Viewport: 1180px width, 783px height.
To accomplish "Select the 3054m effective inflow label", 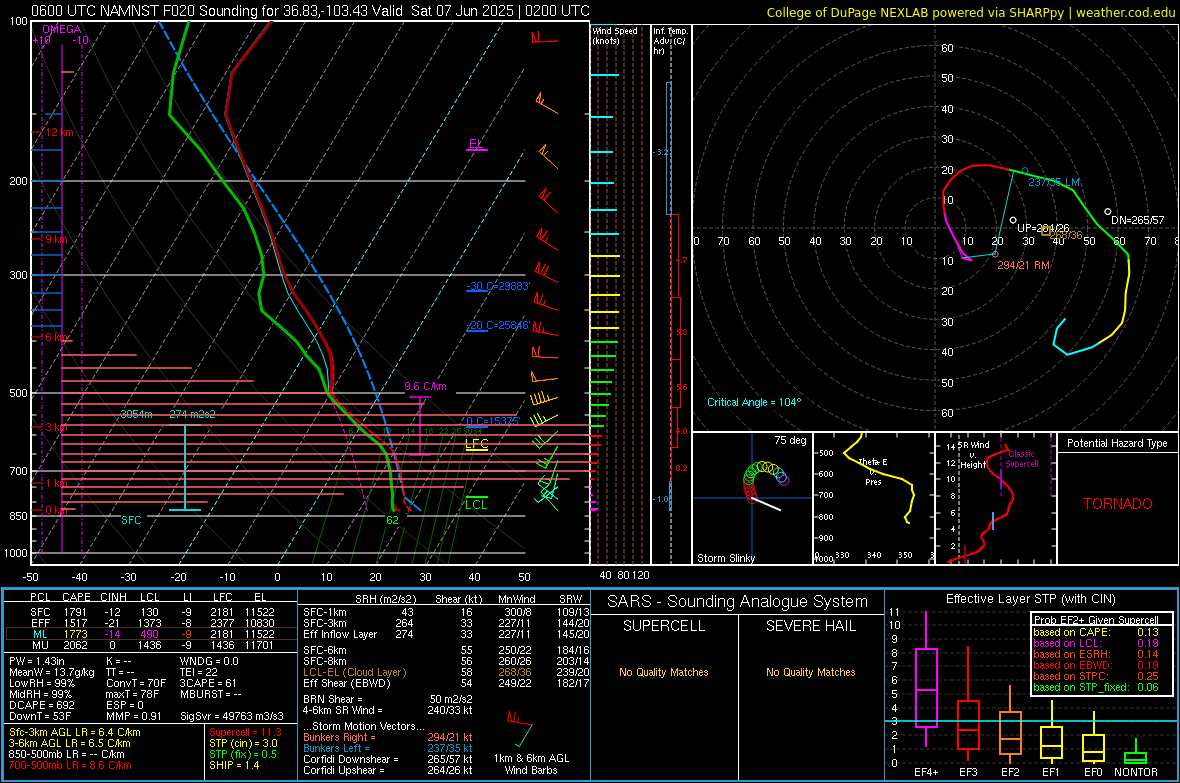I will (x=136, y=414).
